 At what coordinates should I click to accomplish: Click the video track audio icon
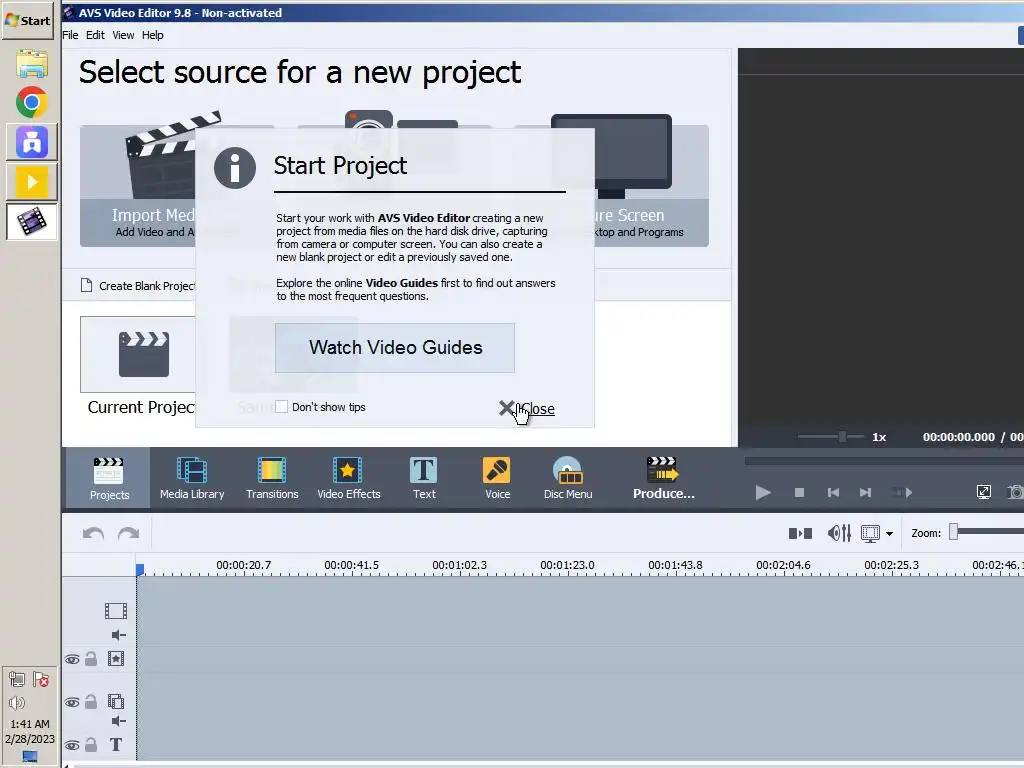(118, 635)
